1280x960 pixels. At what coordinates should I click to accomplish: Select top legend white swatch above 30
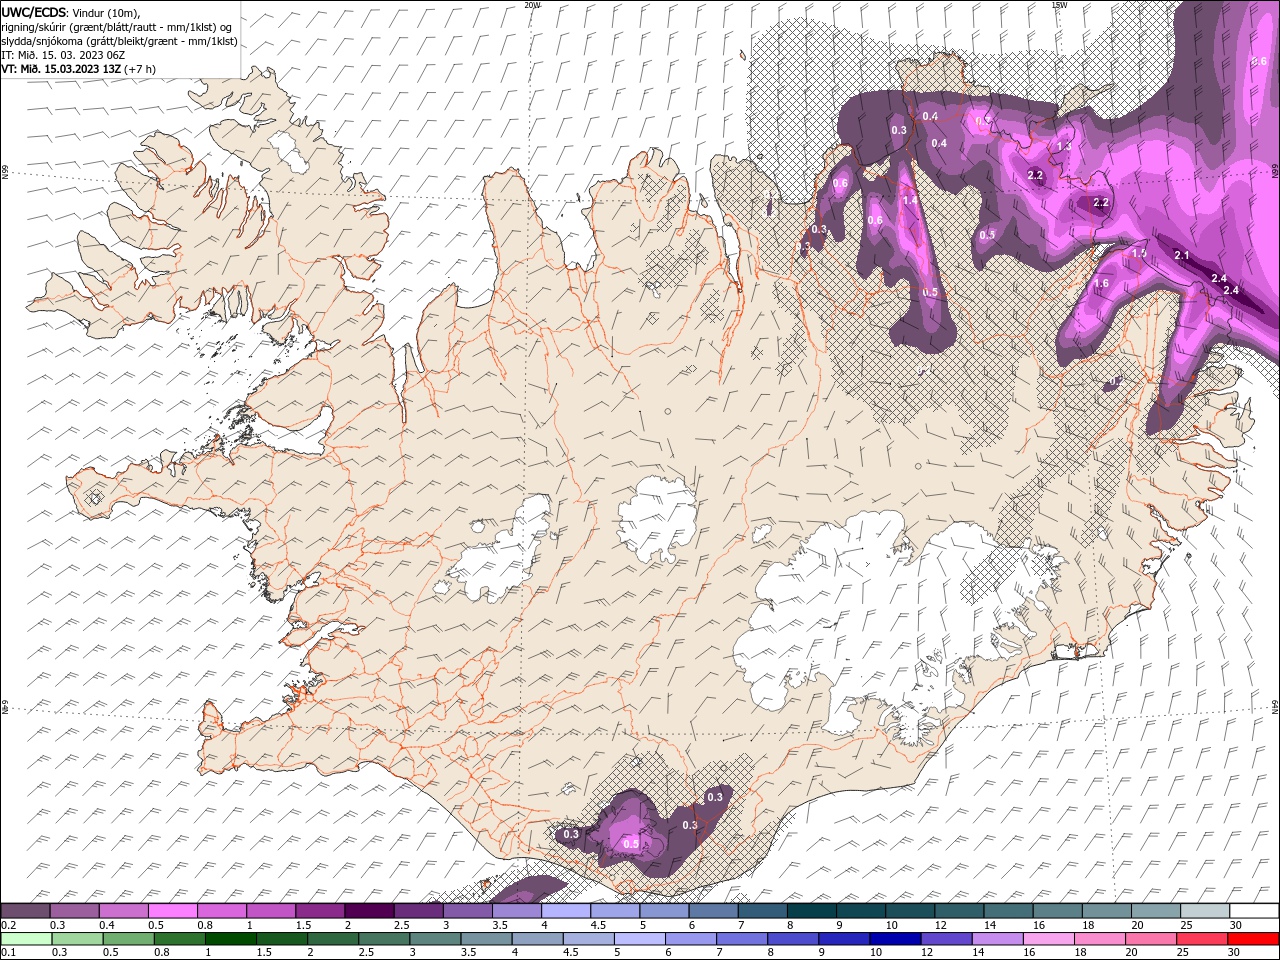[x=1252, y=911]
